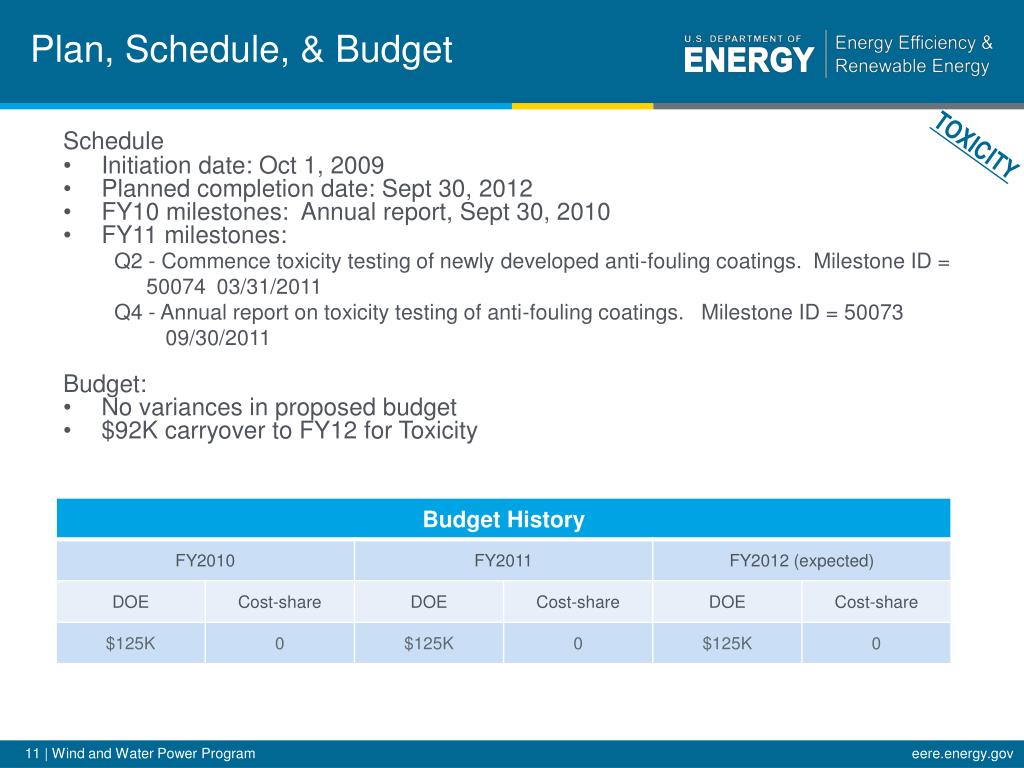Viewport: 1024px width, 768px height.
Task: Click the 11 | Wind and Water Power Program footer
Action: 140,754
